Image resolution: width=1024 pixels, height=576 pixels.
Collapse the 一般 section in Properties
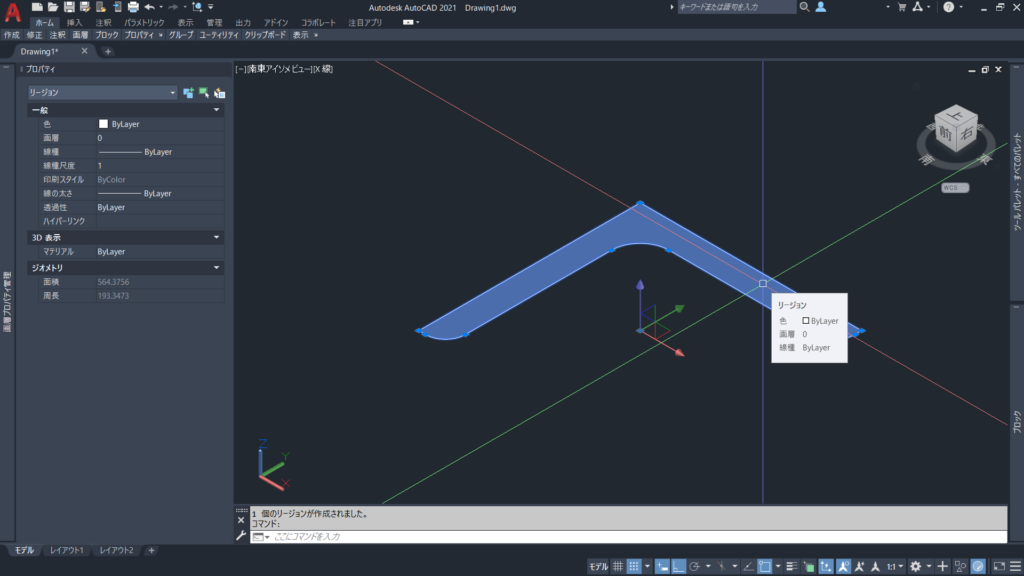(x=216, y=110)
